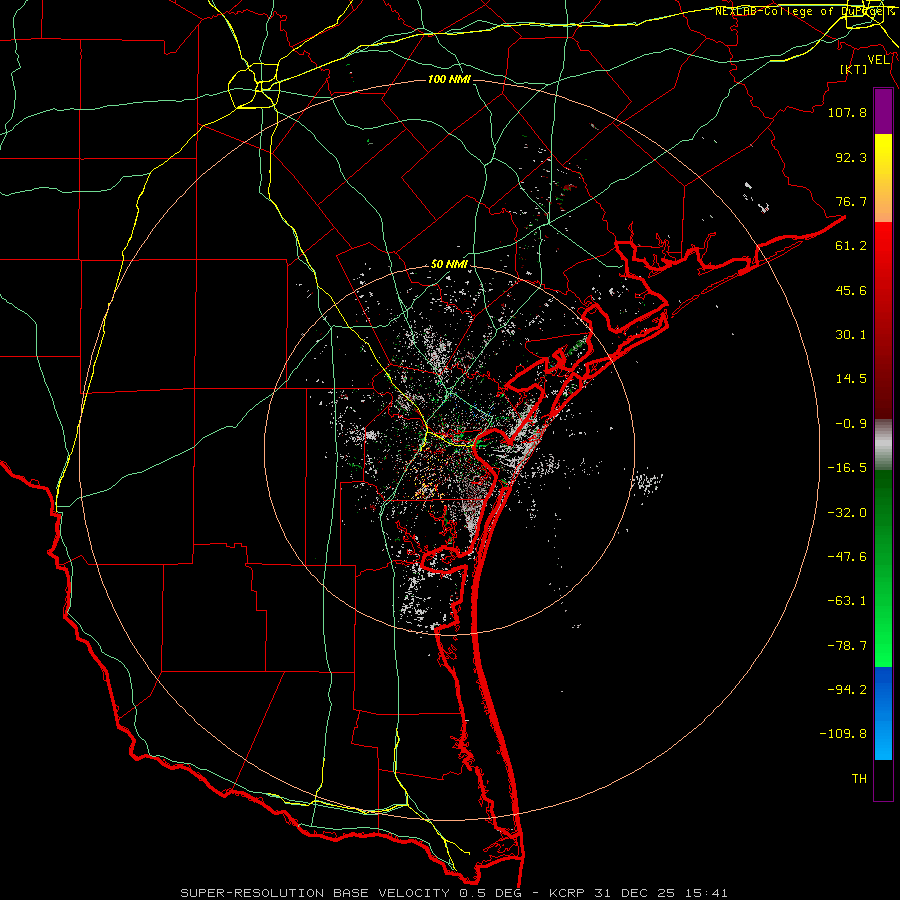Click the 61.2 velocity scale value
900x900 pixels.
click(851, 246)
